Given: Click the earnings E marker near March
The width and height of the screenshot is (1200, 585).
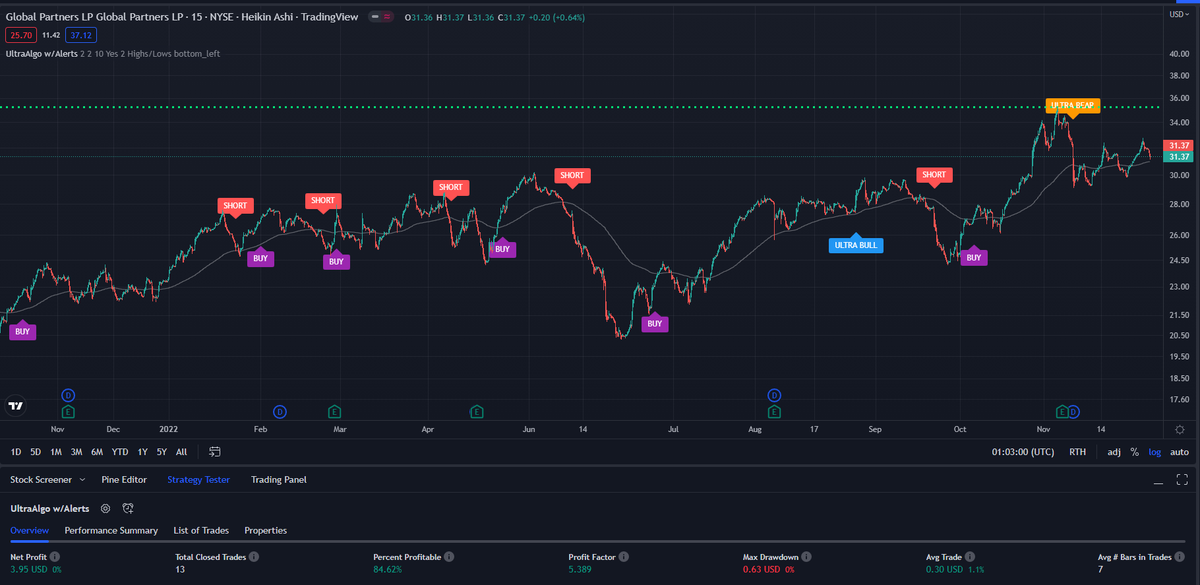Looking at the screenshot, I should click(x=335, y=411).
